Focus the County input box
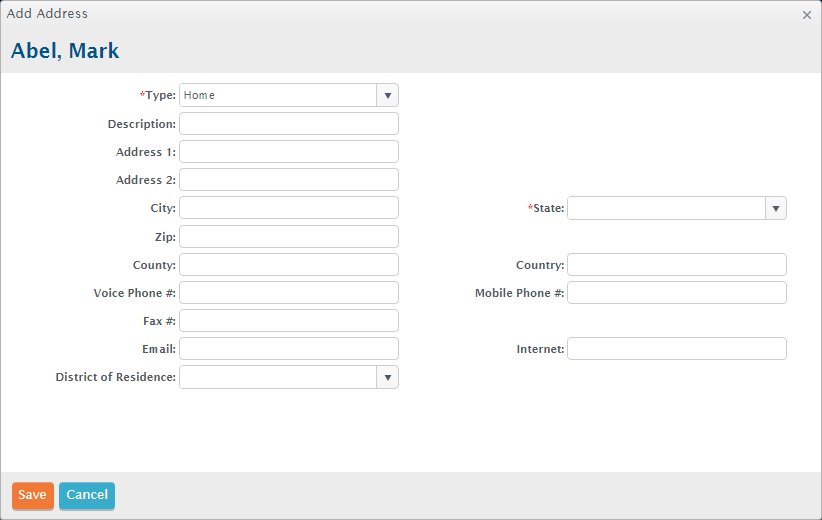The height and width of the screenshot is (520, 822). 289,265
